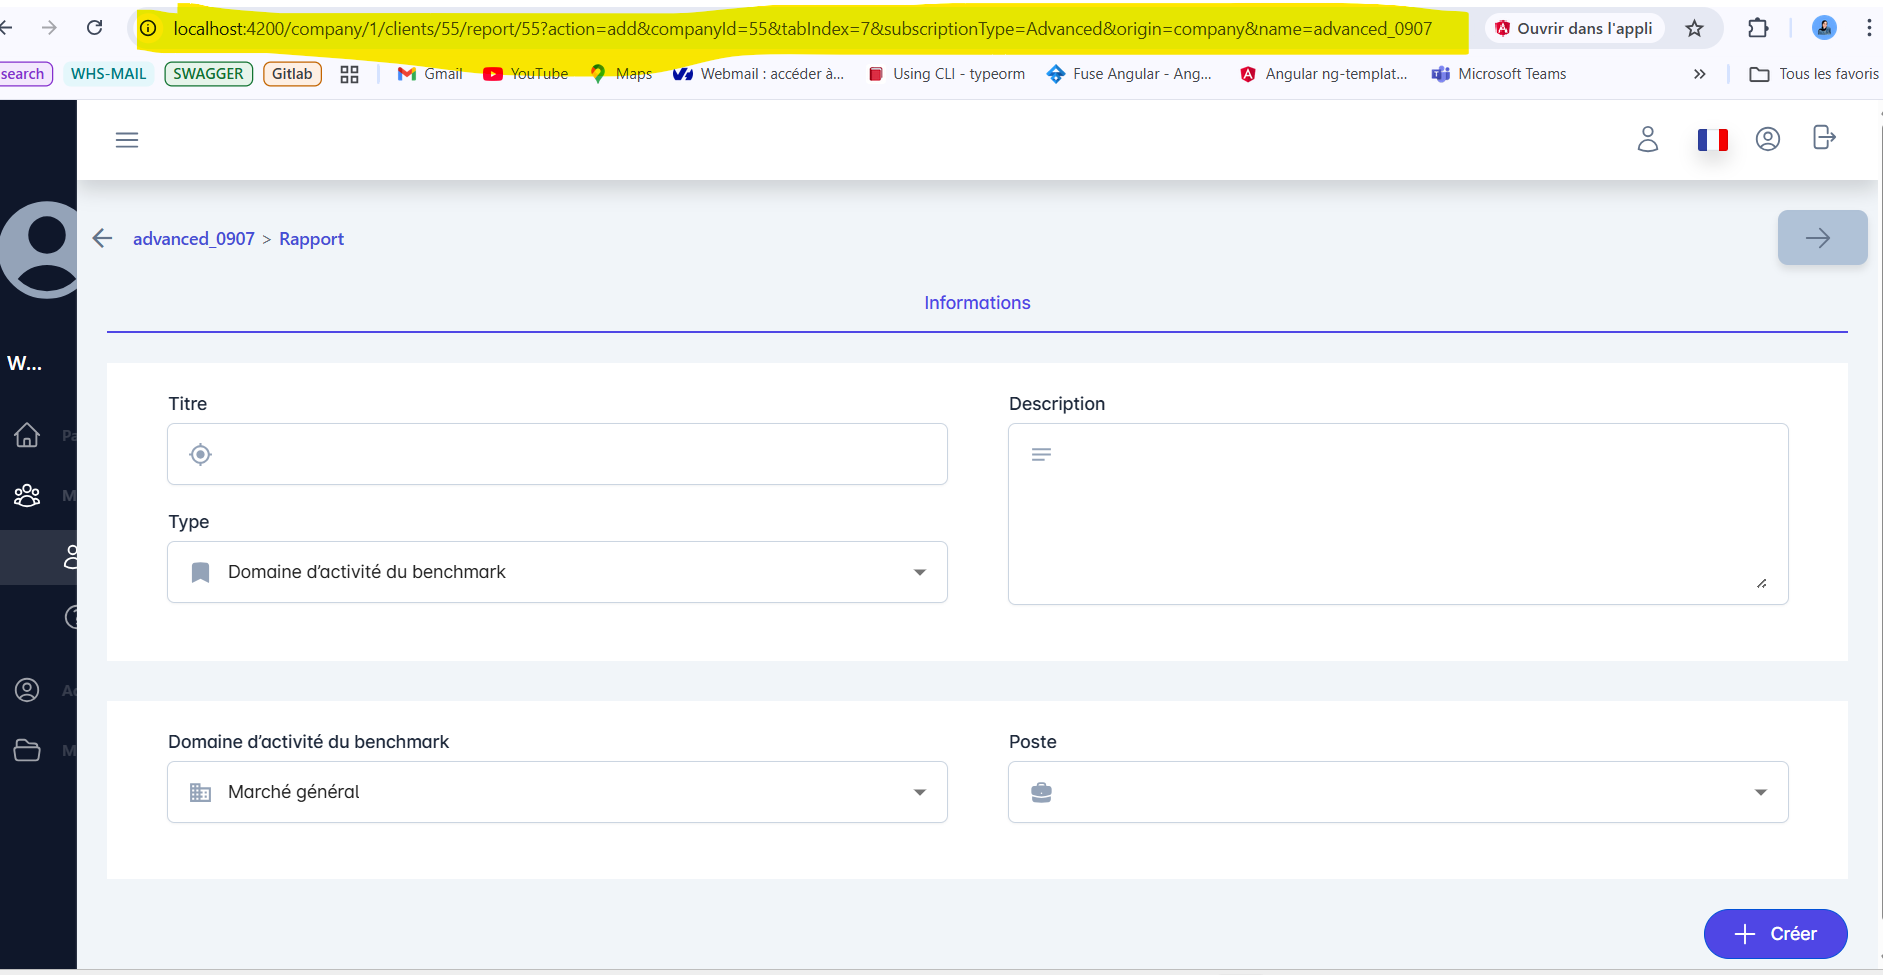This screenshot has width=1883, height=975.
Task: Click the advanced_0907 breadcrumb link
Action: click(194, 239)
